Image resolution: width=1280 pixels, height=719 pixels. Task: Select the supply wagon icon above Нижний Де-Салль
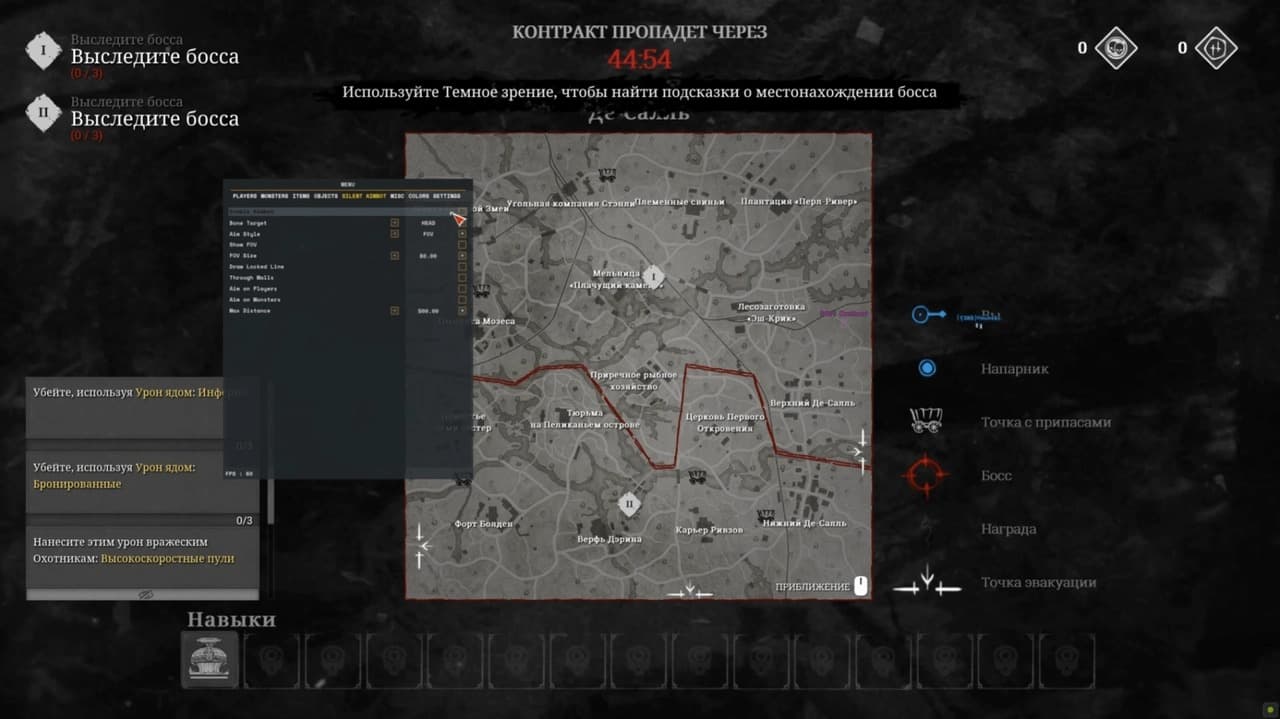tap(767, 514)
